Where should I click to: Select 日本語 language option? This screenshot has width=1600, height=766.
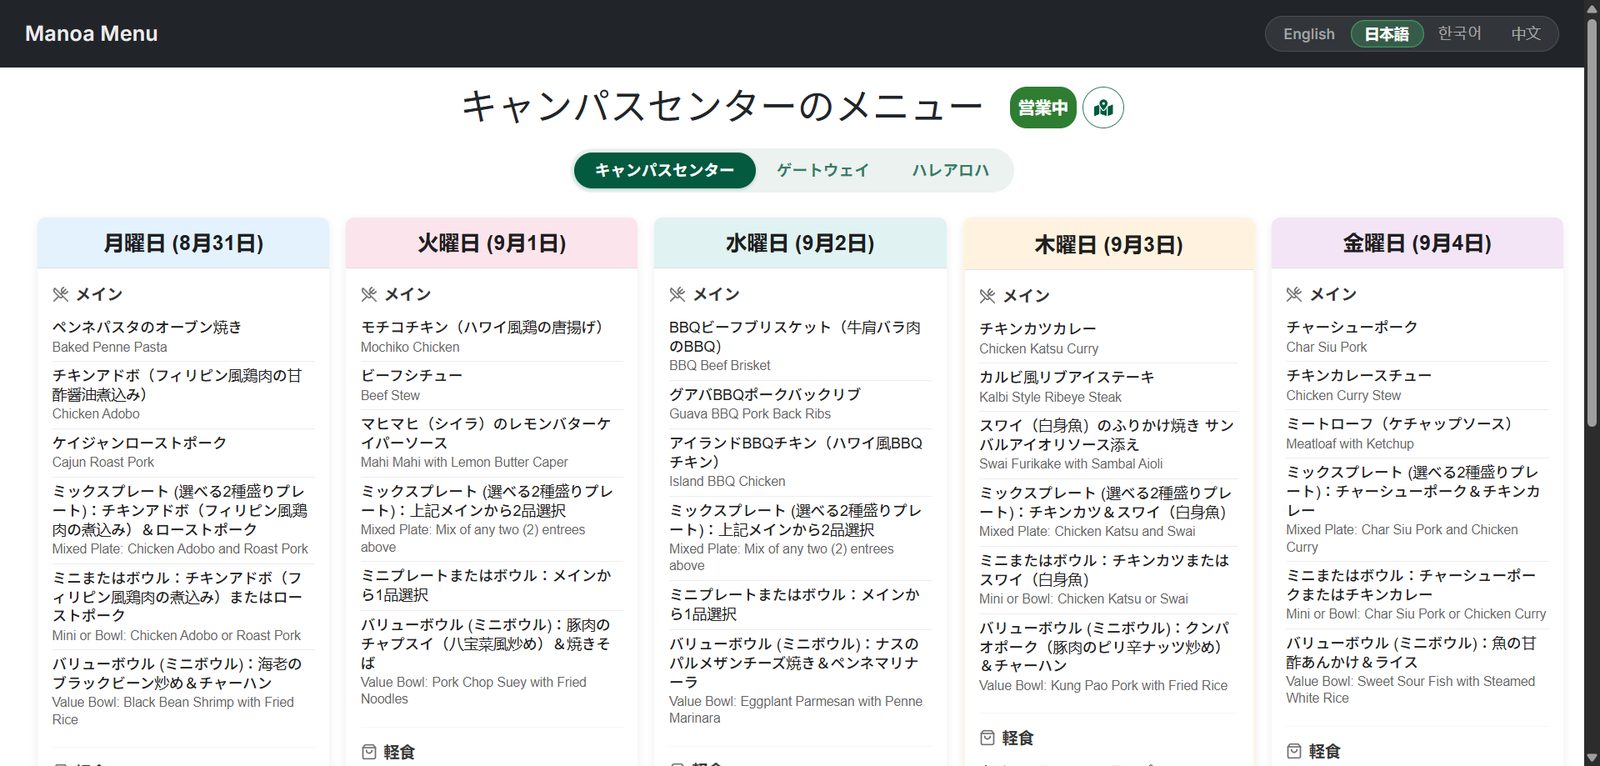coord(1387,34)
